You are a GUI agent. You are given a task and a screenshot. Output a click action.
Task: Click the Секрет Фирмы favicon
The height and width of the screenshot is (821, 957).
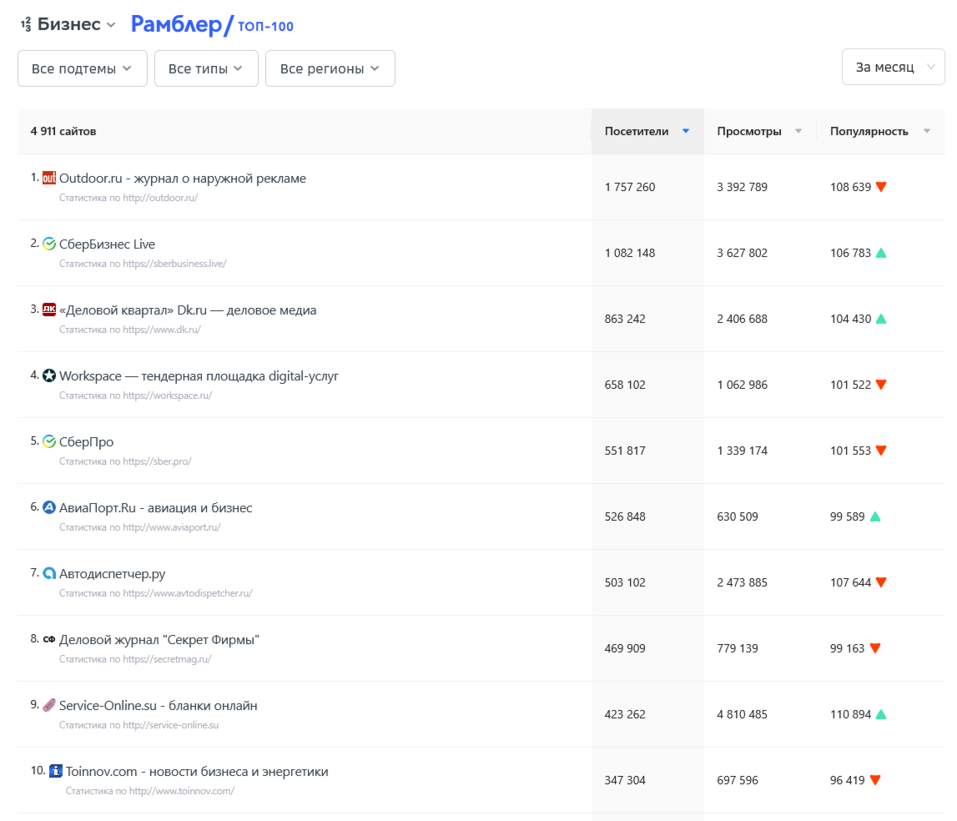(x=49, y=639)
